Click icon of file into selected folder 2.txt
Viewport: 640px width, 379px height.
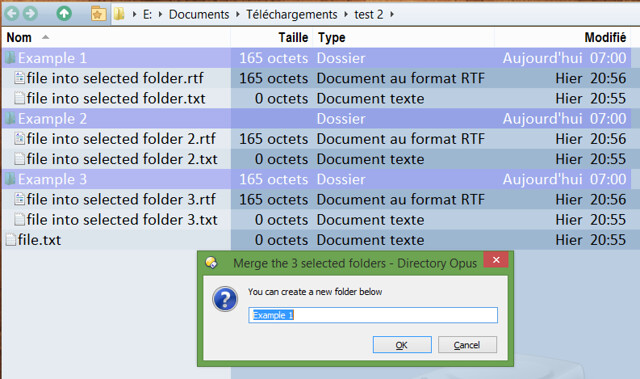(19, 159)
